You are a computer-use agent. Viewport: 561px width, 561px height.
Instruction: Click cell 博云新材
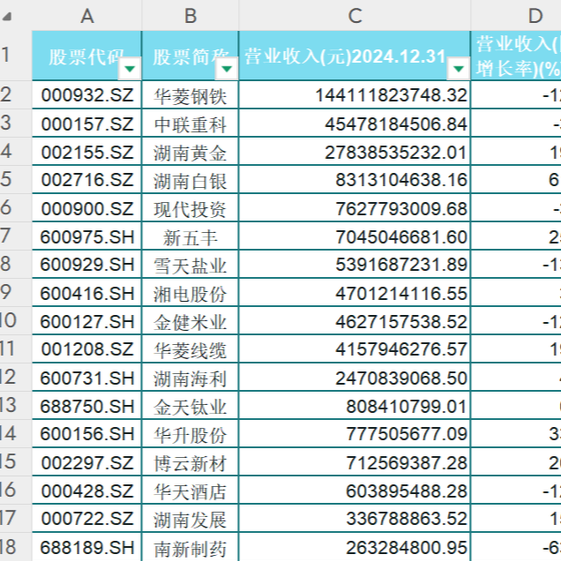coord(190,462)
